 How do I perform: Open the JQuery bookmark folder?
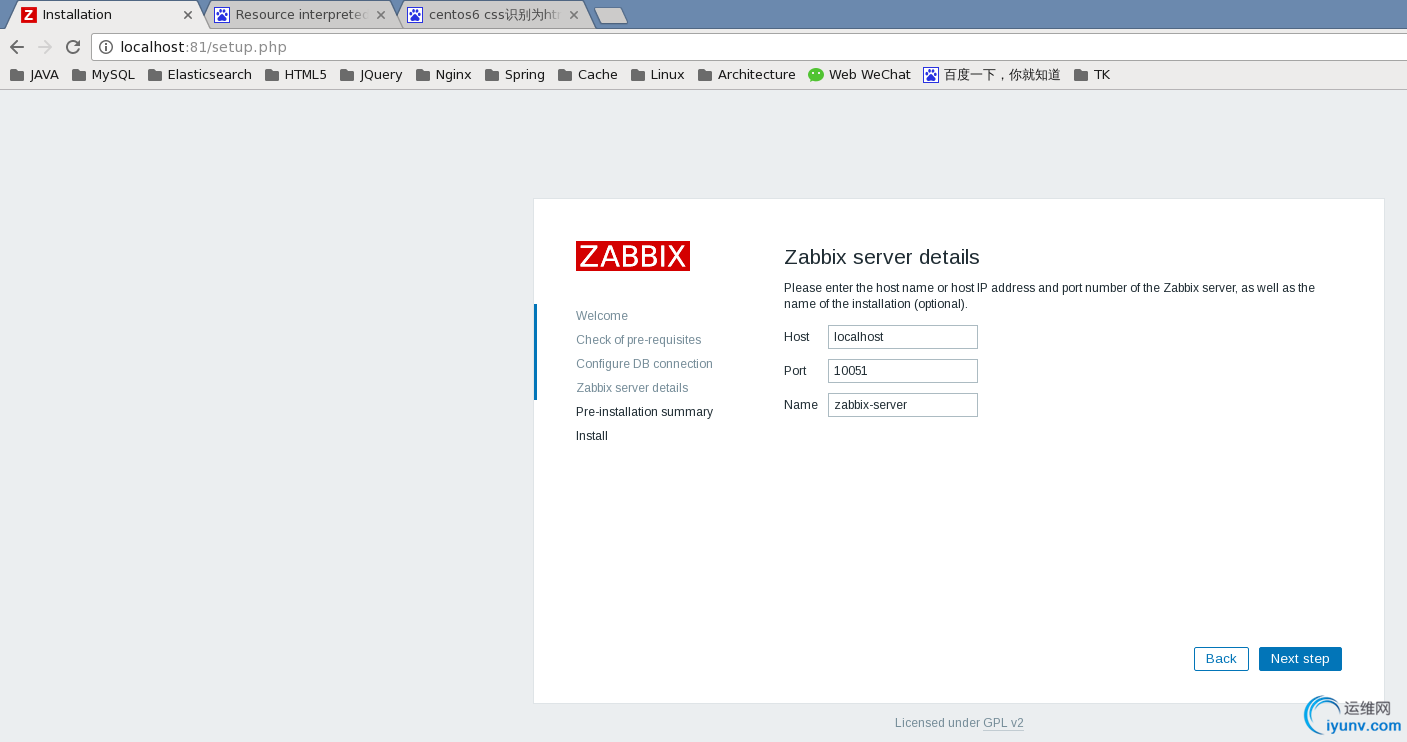pos(371,75)
